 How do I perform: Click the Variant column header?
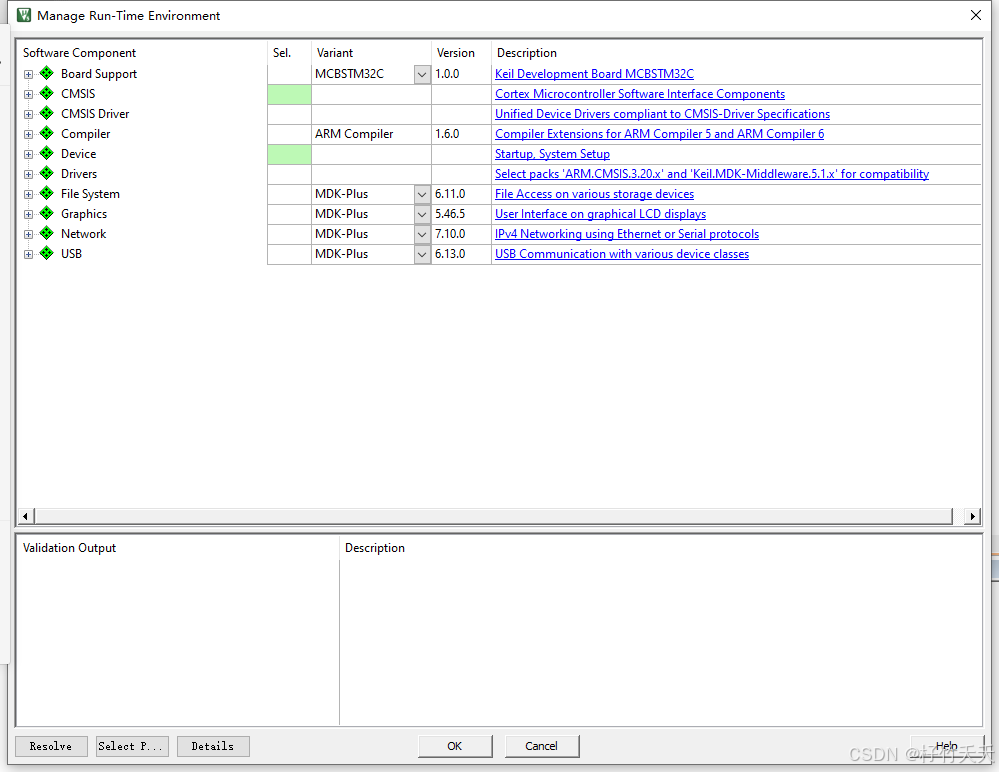pos(335,53)
